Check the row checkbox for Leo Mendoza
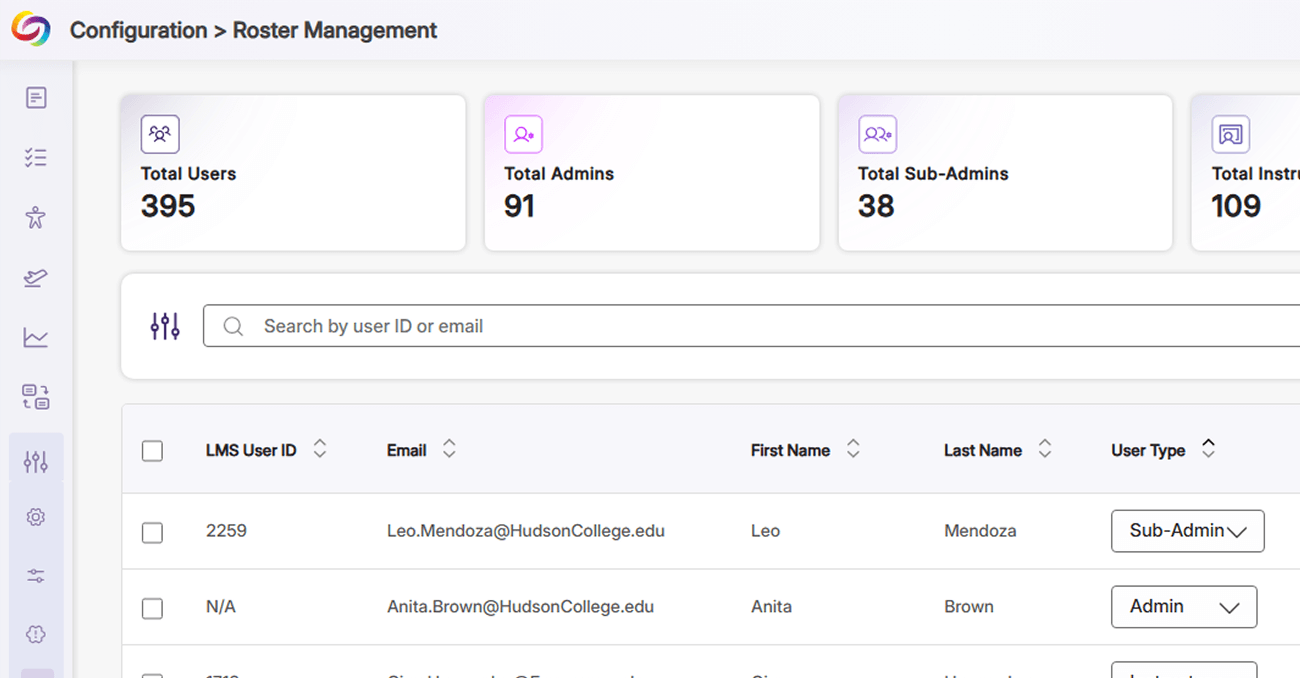This screenshot has height=678, width=1300. [152, 532]
